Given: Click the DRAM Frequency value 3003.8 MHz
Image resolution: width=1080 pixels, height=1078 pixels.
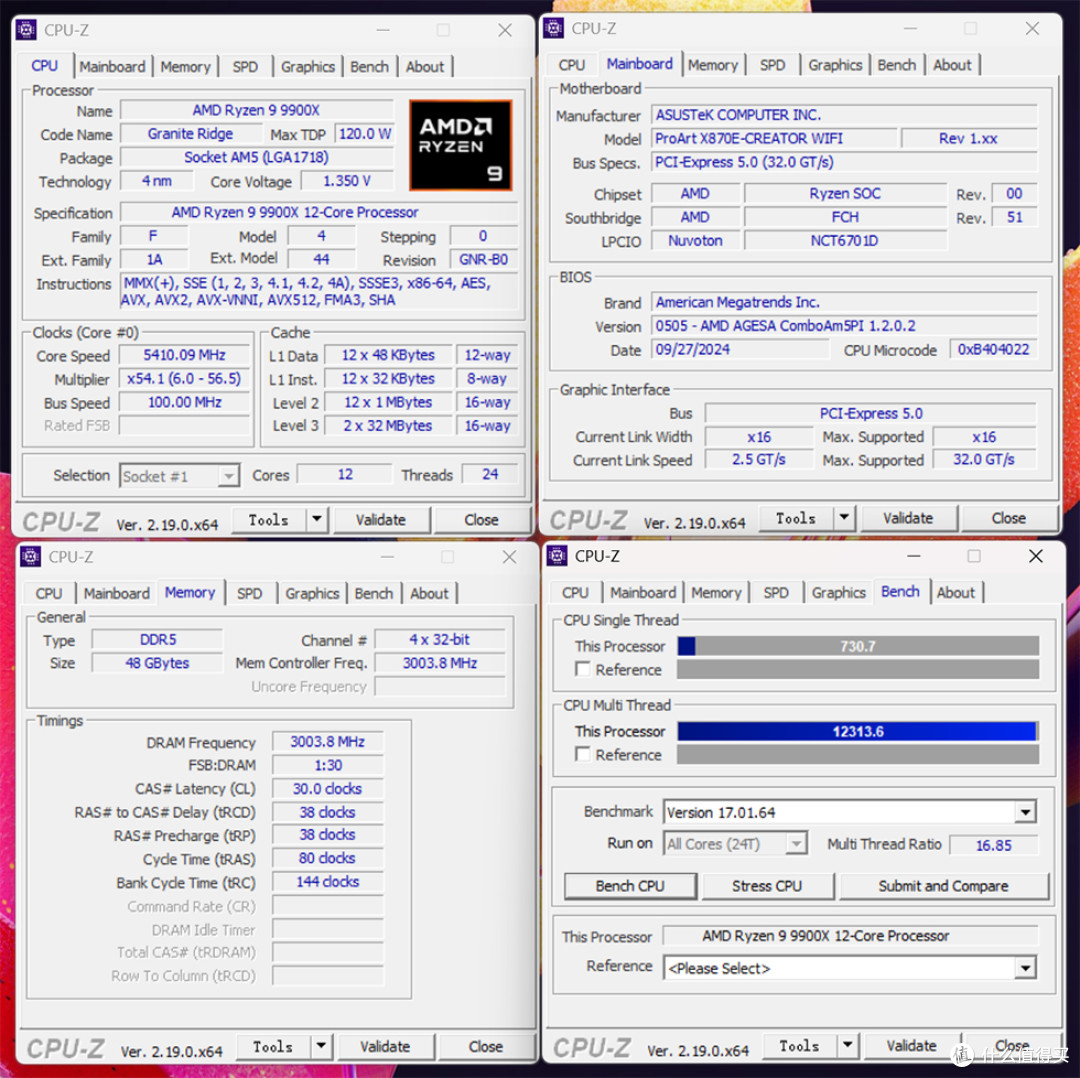Looking at the screenshot, I should point(327,741).
